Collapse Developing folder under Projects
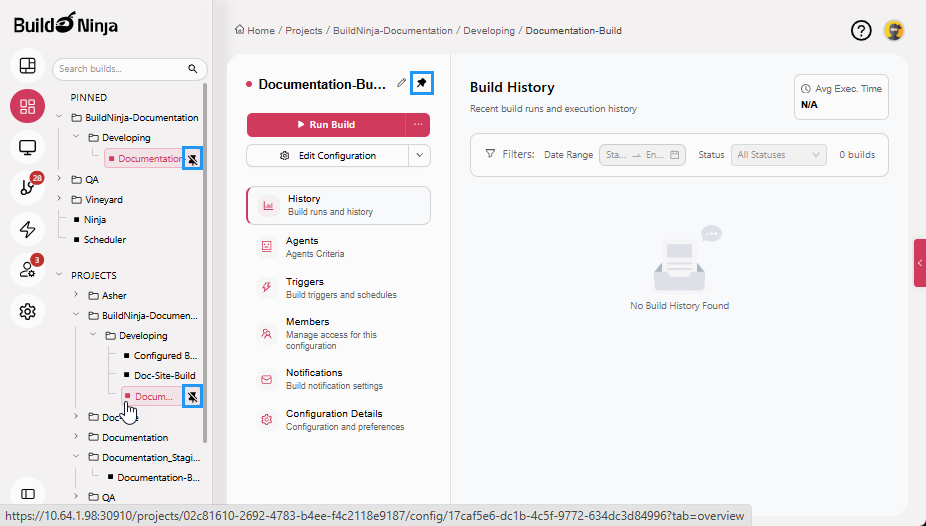Screen dimensions: 926x526 tap(93, 335)
